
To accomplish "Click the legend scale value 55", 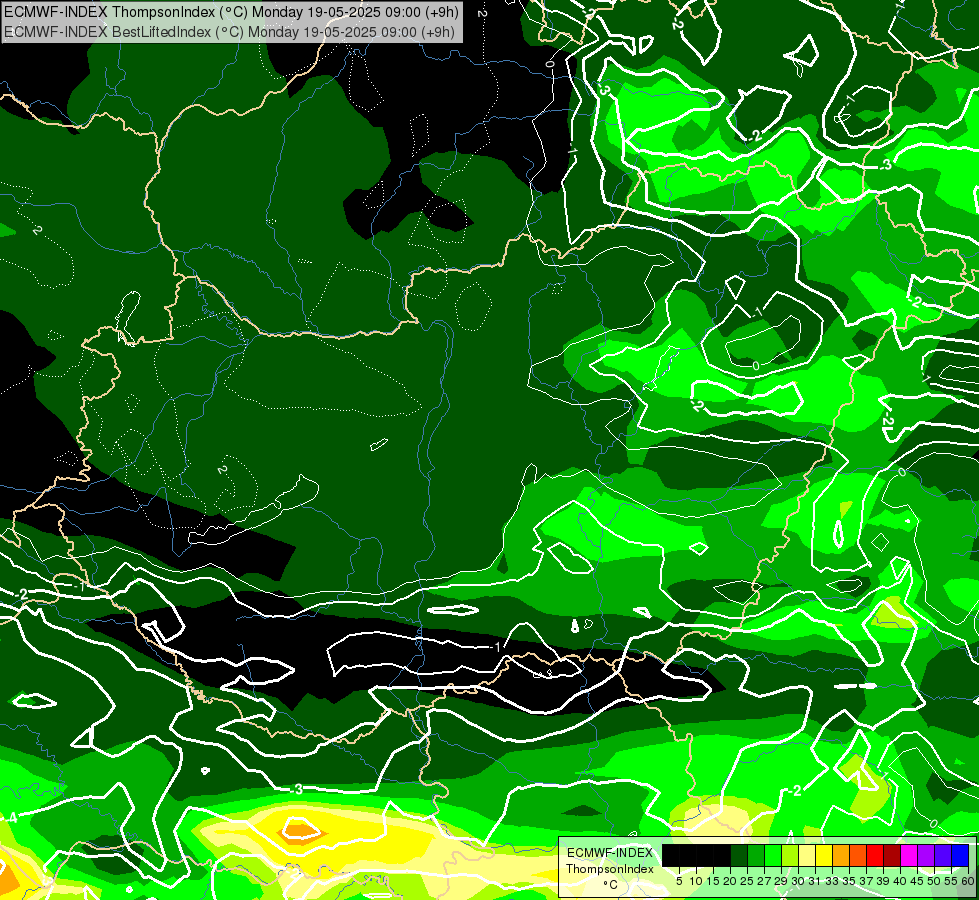I will click(x=952, y=881).
